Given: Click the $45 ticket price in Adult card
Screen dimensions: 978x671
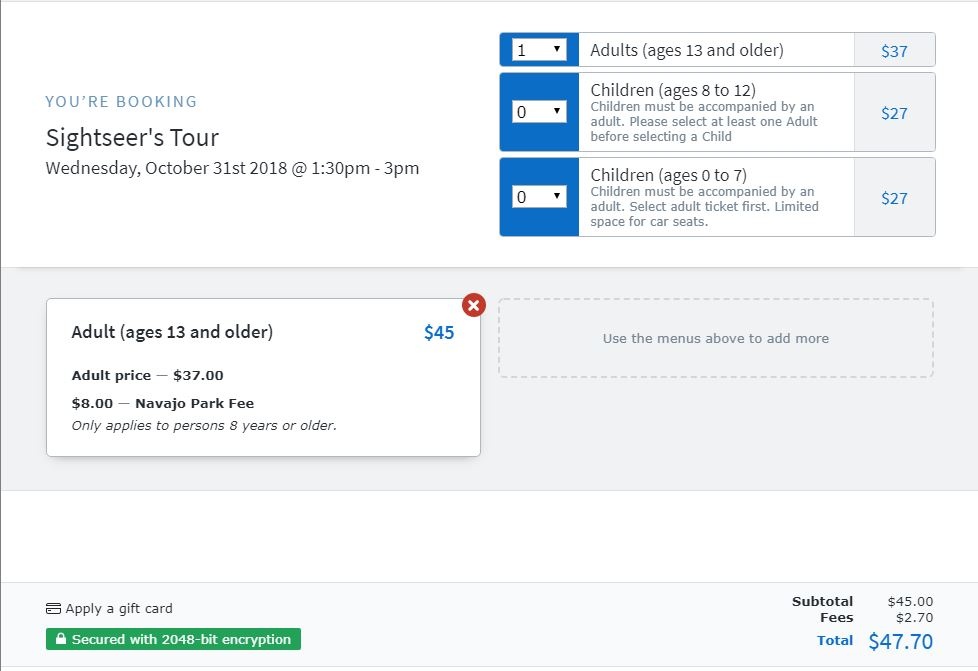Looking at the screenshot, I should tap(439, 332).
